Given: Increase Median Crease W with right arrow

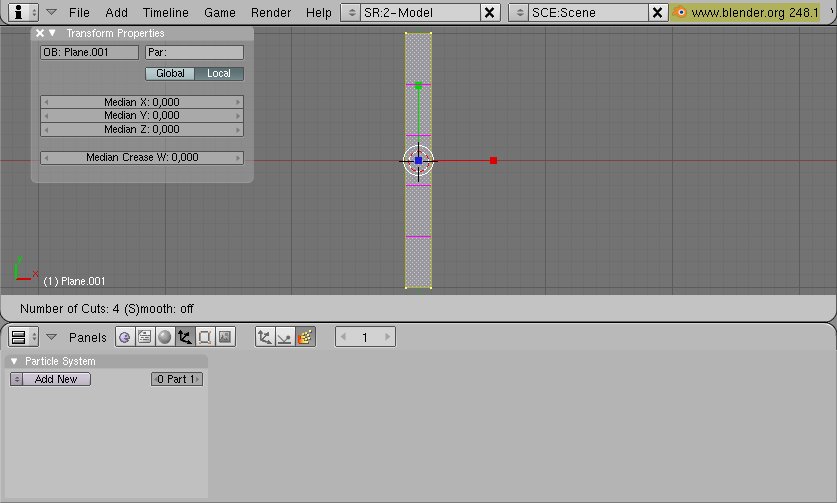Looking at the screenshot, I should (238, 158).
